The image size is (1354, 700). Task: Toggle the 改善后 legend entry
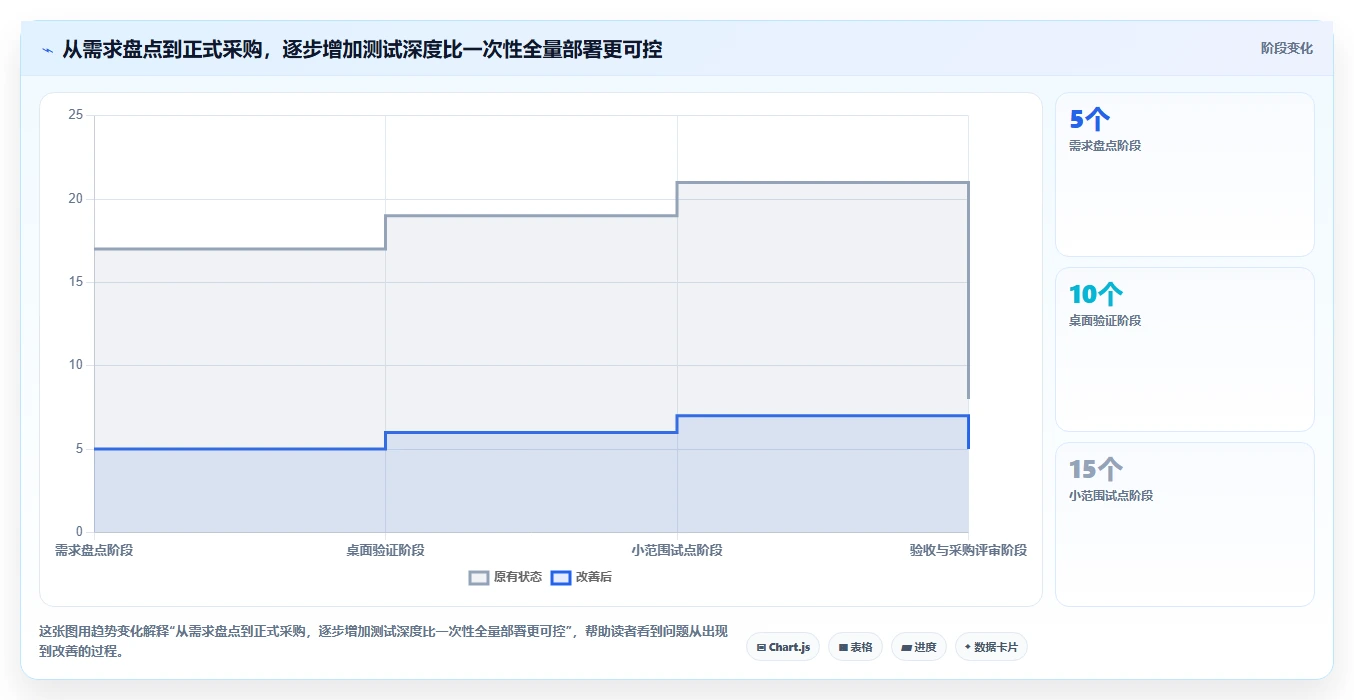coord(582,577)
